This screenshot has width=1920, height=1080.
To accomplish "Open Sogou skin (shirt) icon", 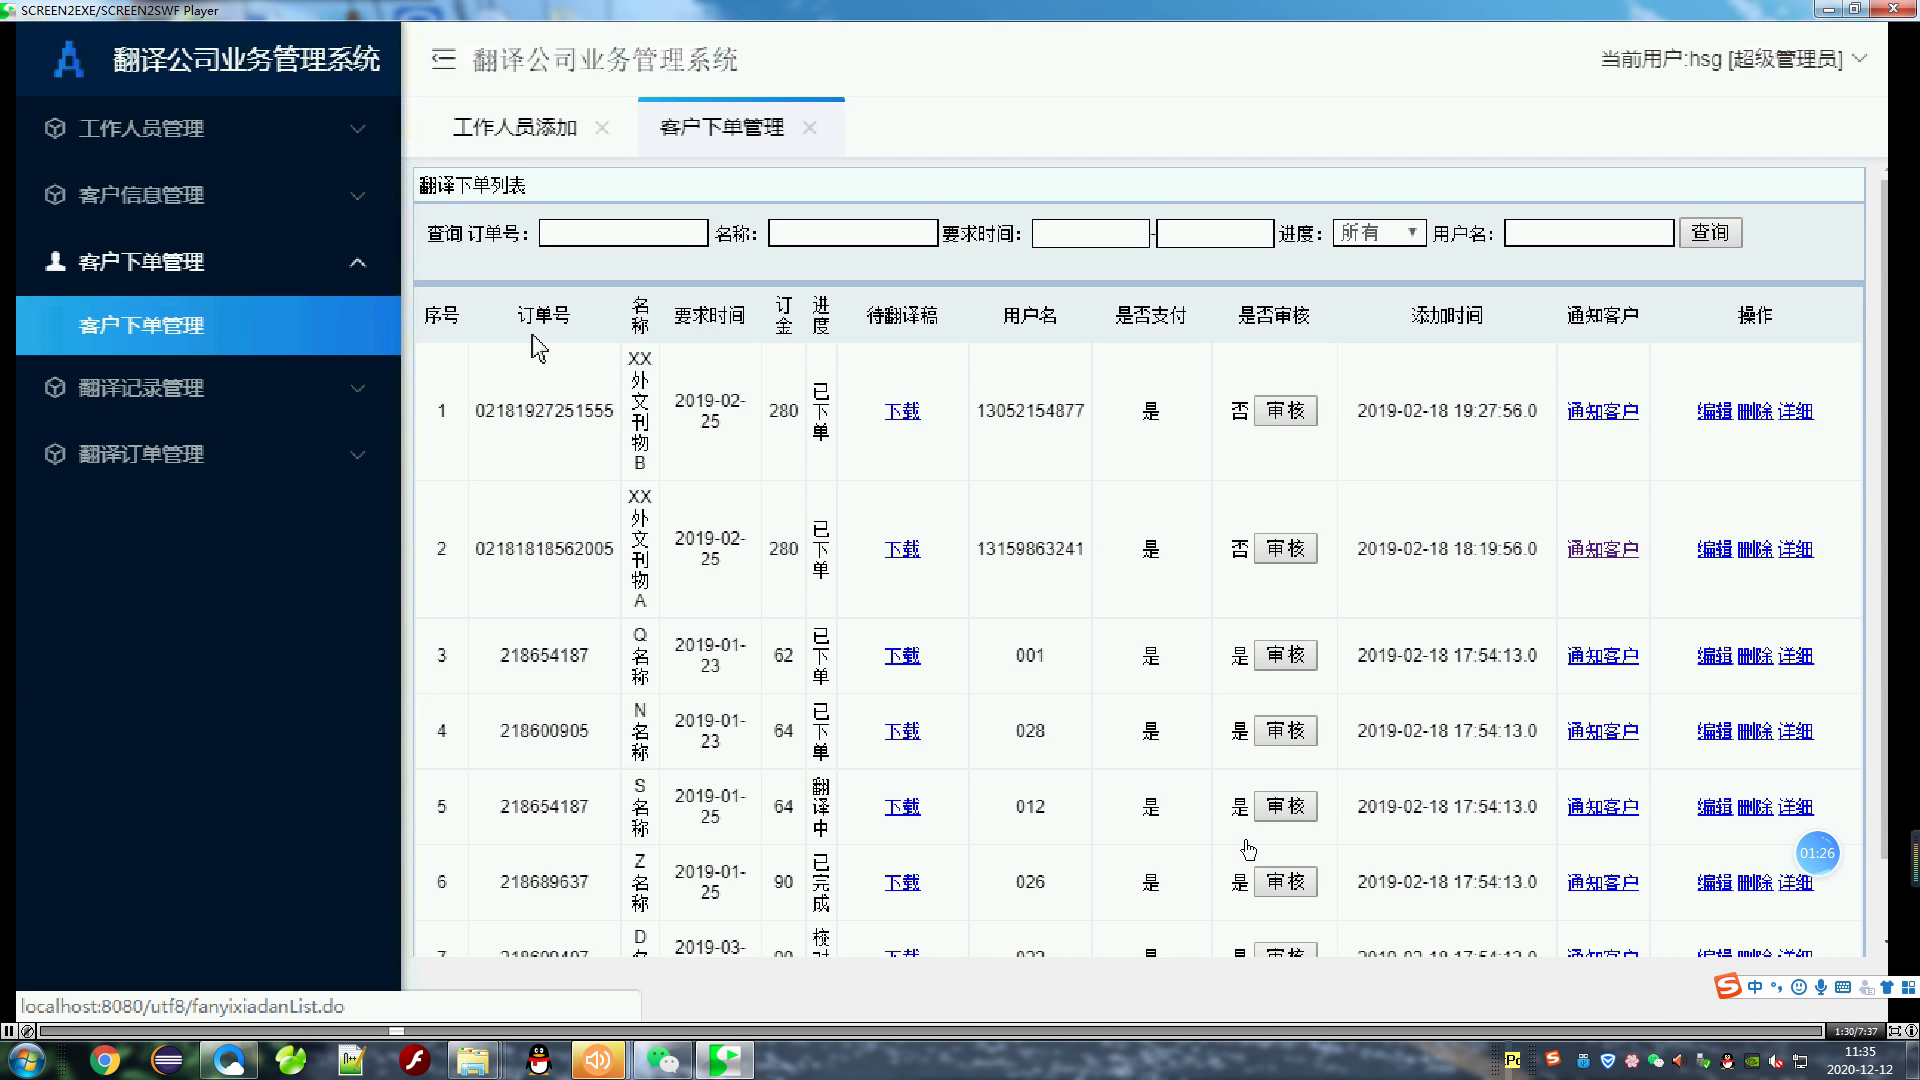I will [1887, 987].
